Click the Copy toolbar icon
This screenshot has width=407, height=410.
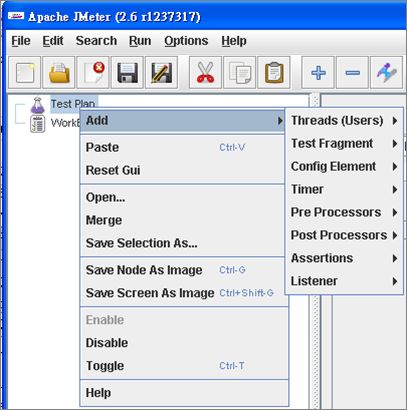pyautogui.click(x=240, y=72)
